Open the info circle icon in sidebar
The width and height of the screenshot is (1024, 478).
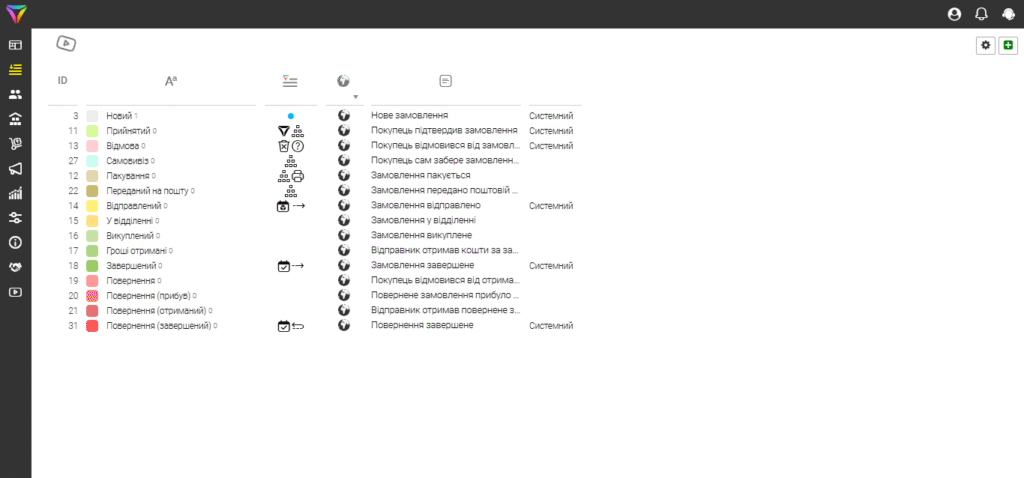point(16,243)
